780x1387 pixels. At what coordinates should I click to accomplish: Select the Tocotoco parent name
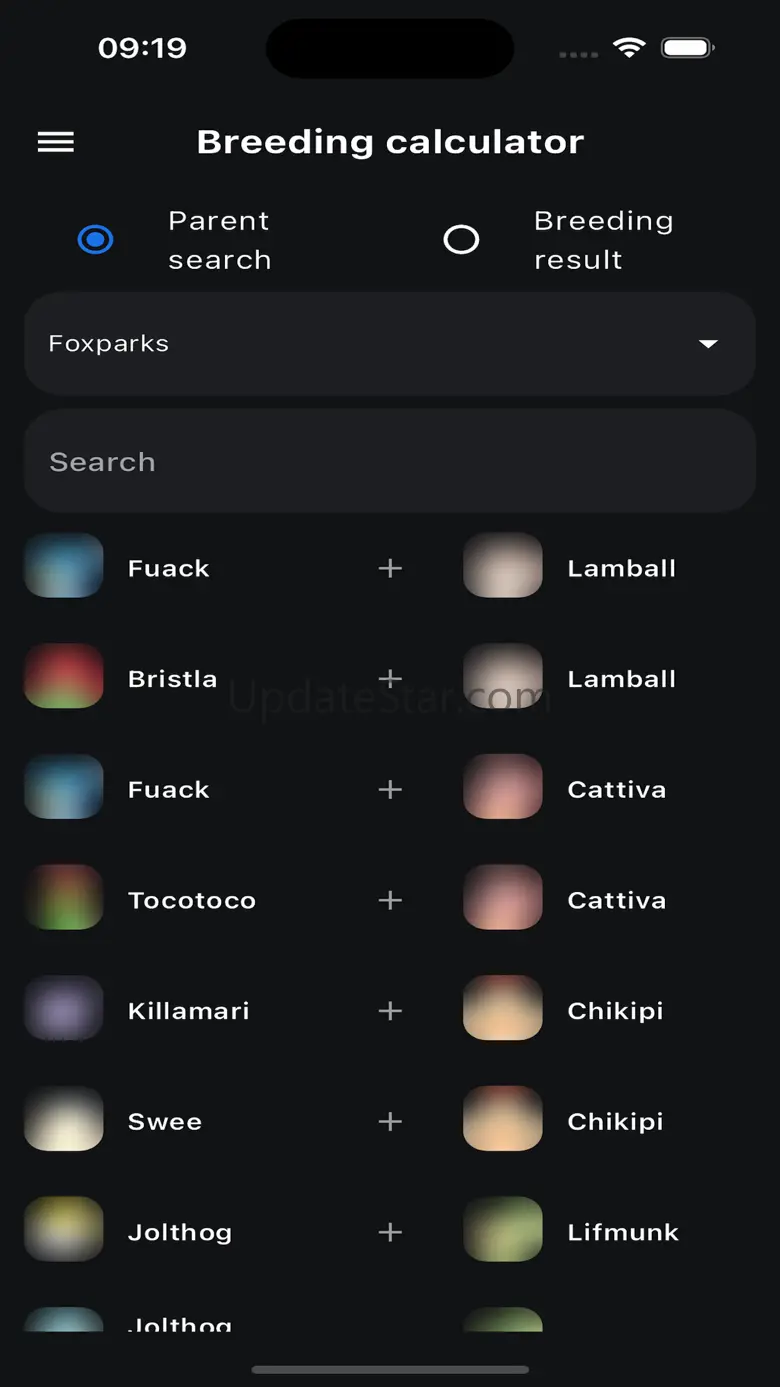[x=192, y=900]
